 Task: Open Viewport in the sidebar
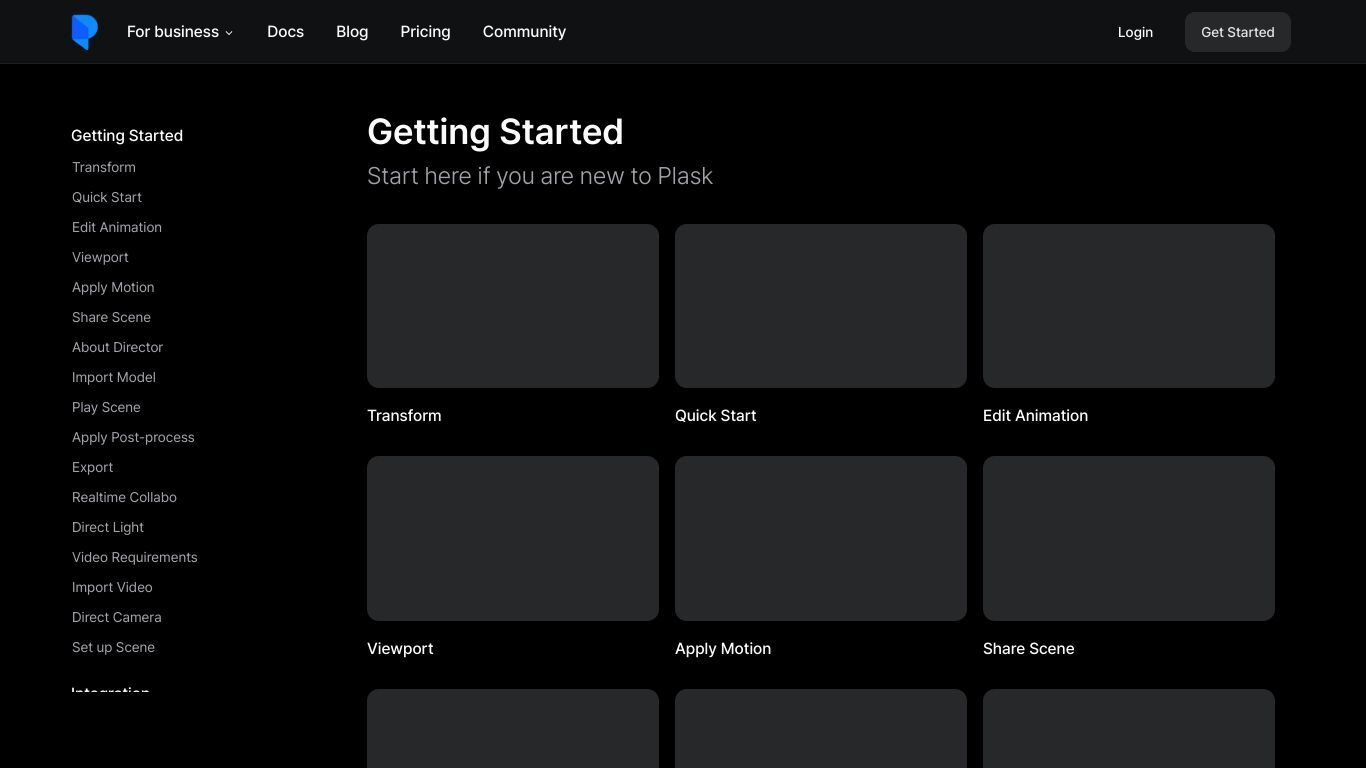pos(100,257)
